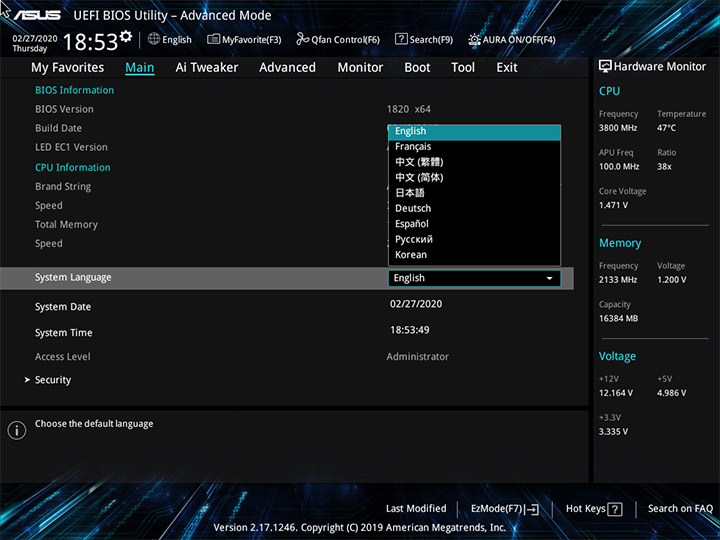Click memory capacity 16384 MB value
Screen dimensions: 720x540
click(x=618, y=319)
